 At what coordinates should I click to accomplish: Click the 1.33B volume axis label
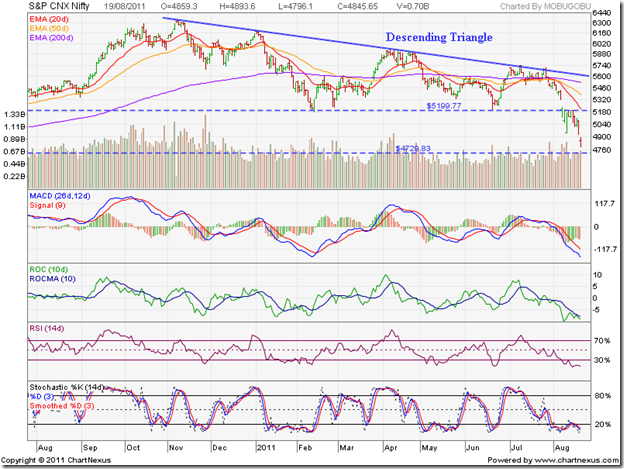[14, 115]
